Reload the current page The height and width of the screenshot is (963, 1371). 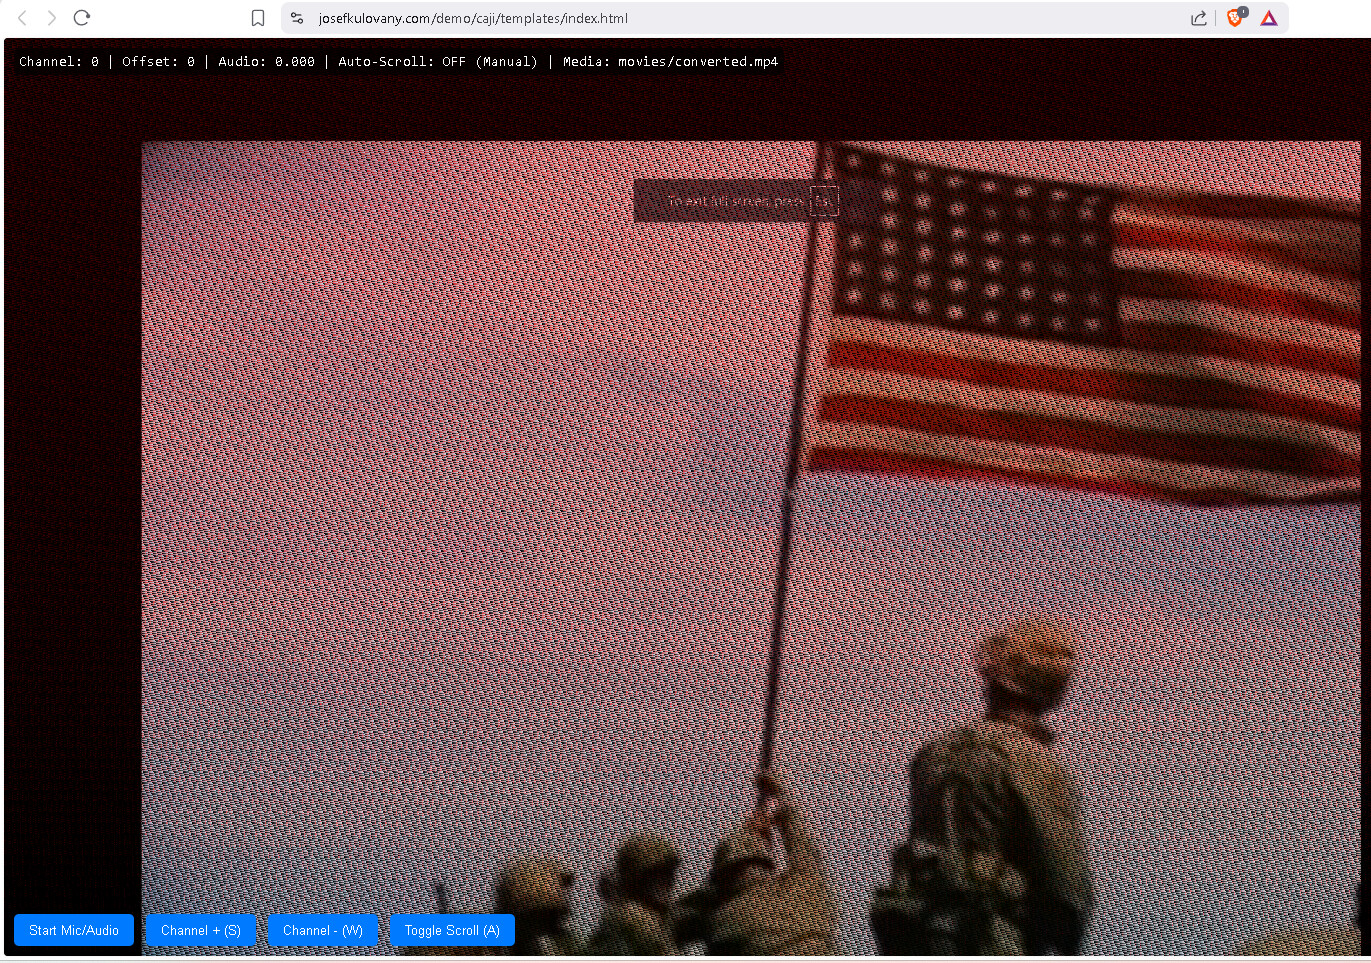click(x=82, y=18)
